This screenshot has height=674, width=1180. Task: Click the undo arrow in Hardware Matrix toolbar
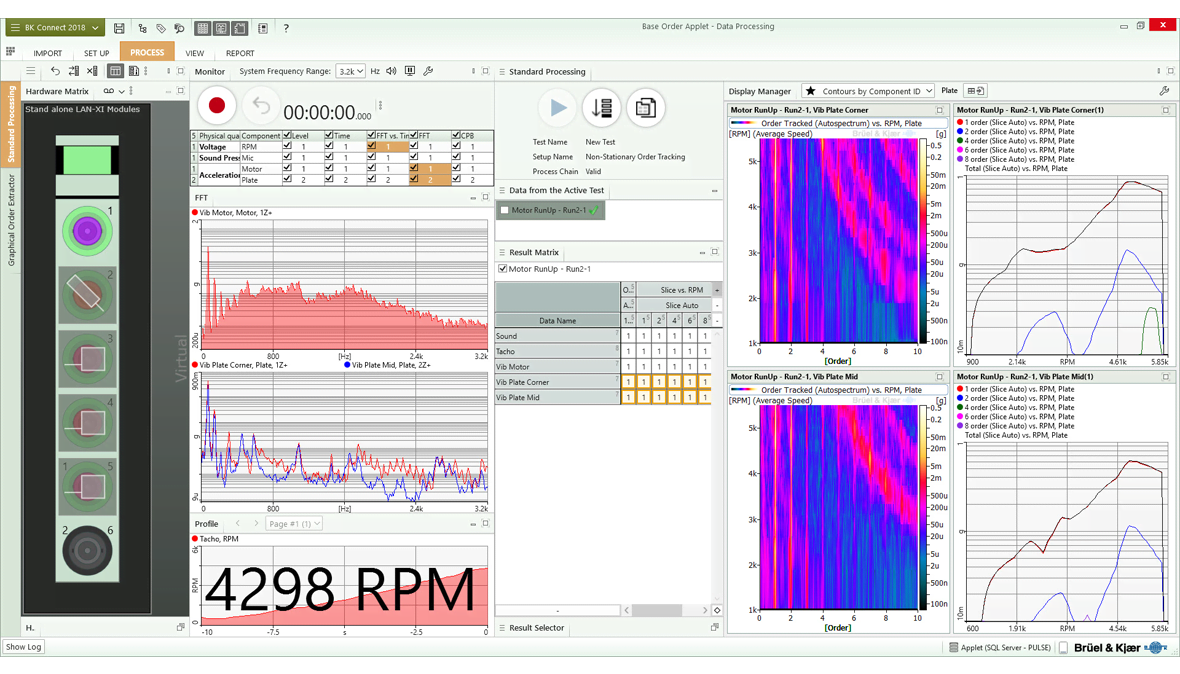pyautogui.click(x=55, y=72)
